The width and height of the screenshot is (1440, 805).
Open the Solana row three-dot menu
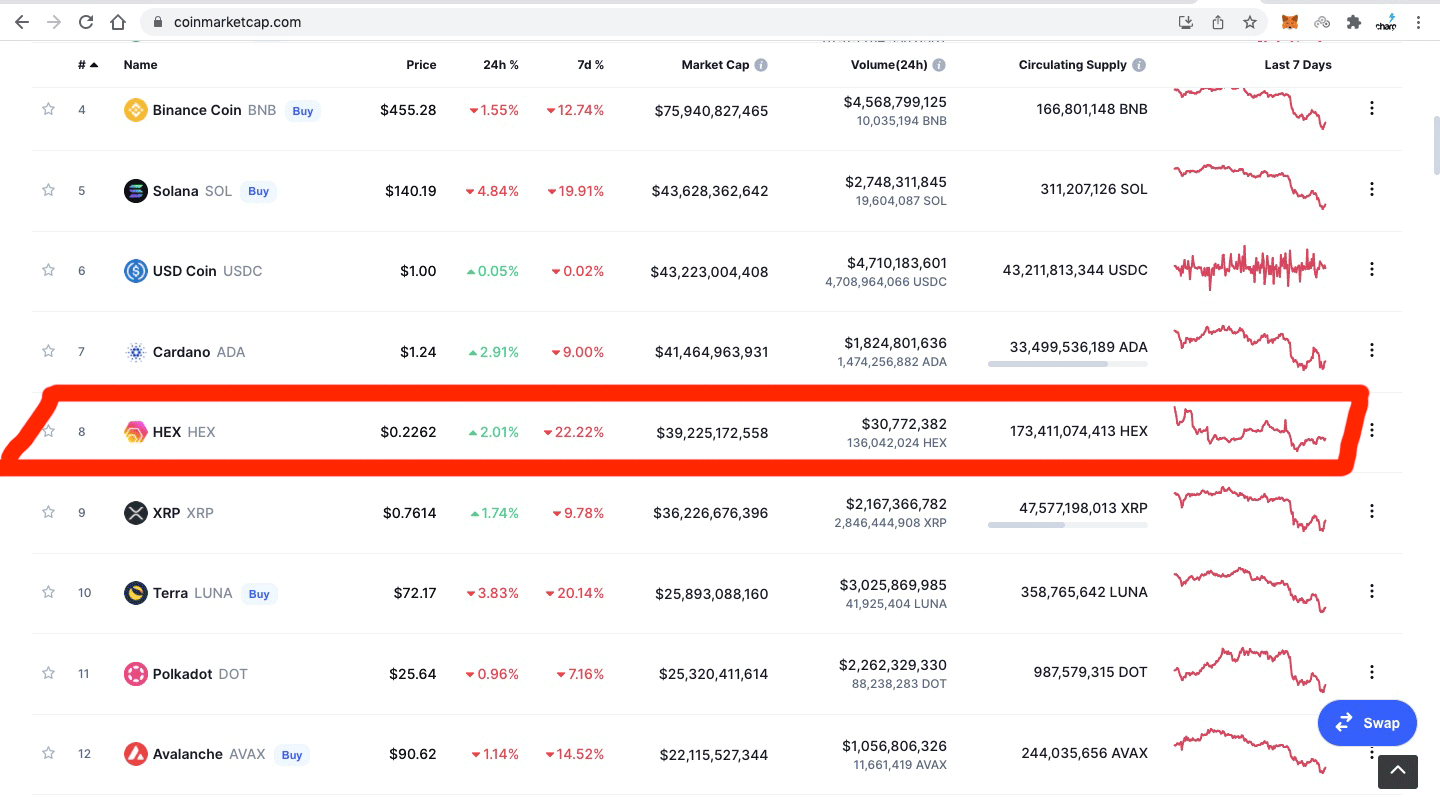(x=1372, y=189)
